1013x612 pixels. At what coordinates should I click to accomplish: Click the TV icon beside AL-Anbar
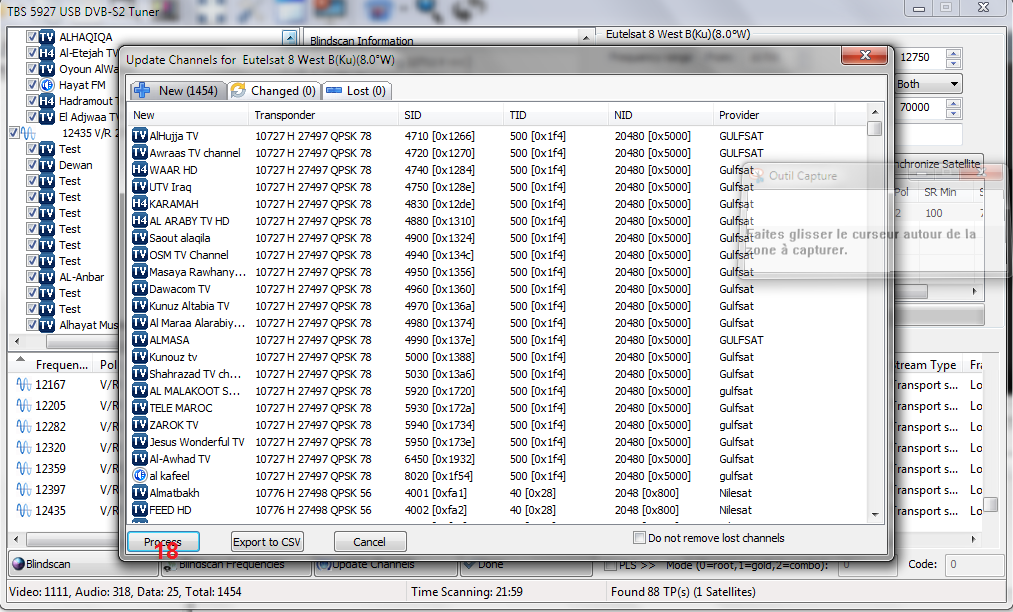(x=47, y=277)
